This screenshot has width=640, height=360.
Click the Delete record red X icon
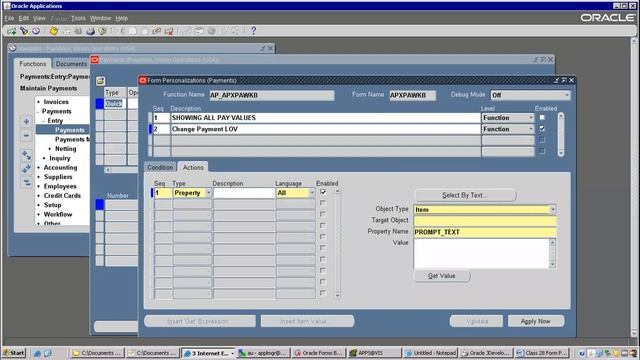(x=169, y=31)
